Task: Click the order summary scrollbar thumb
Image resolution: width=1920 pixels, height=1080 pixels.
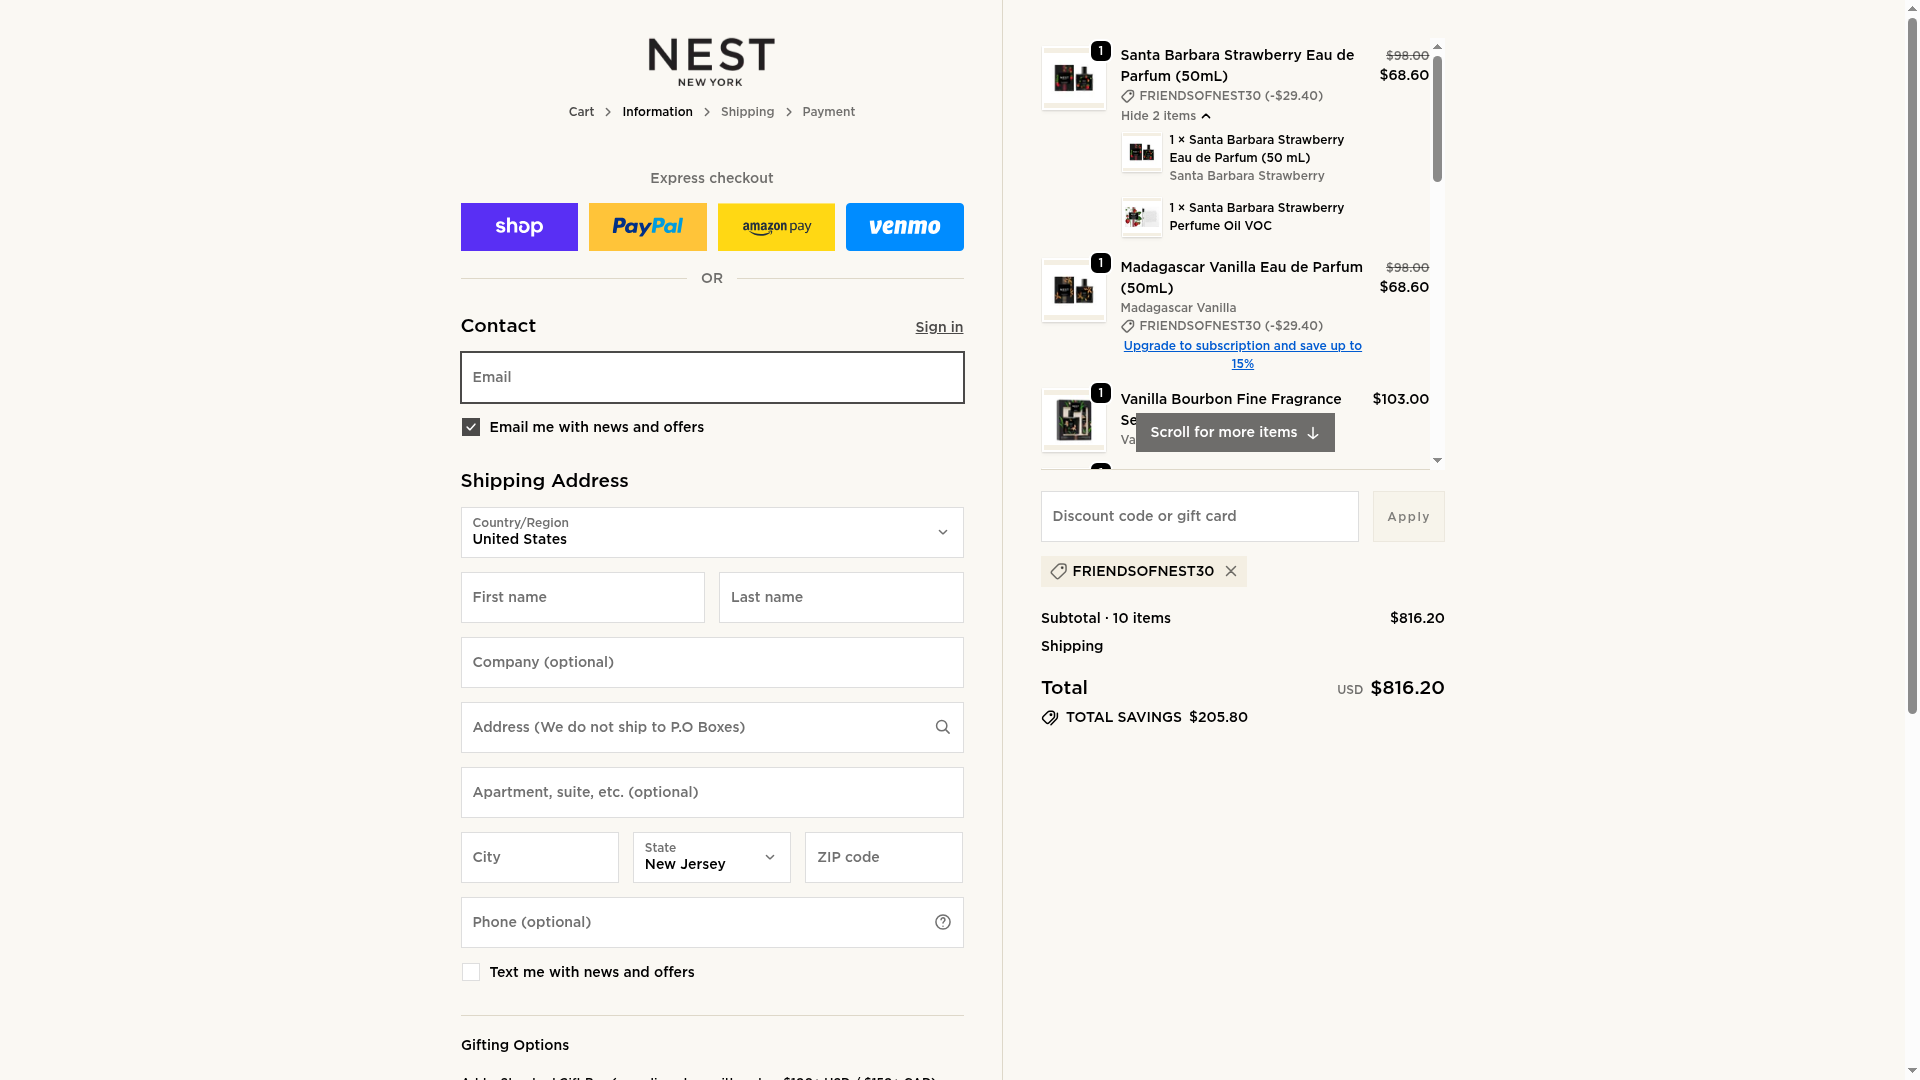Action: click(x=1437, y=118)
